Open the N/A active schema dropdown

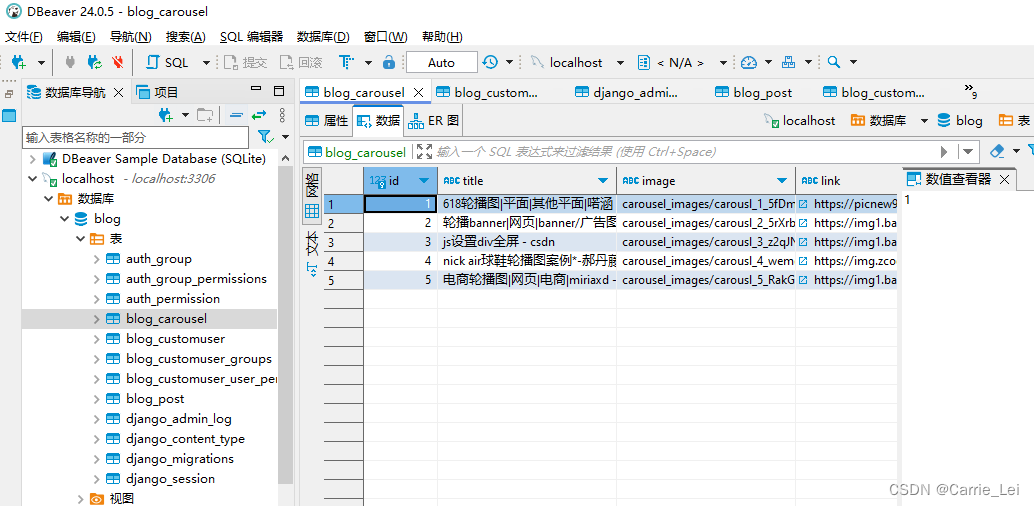(723, 63)
